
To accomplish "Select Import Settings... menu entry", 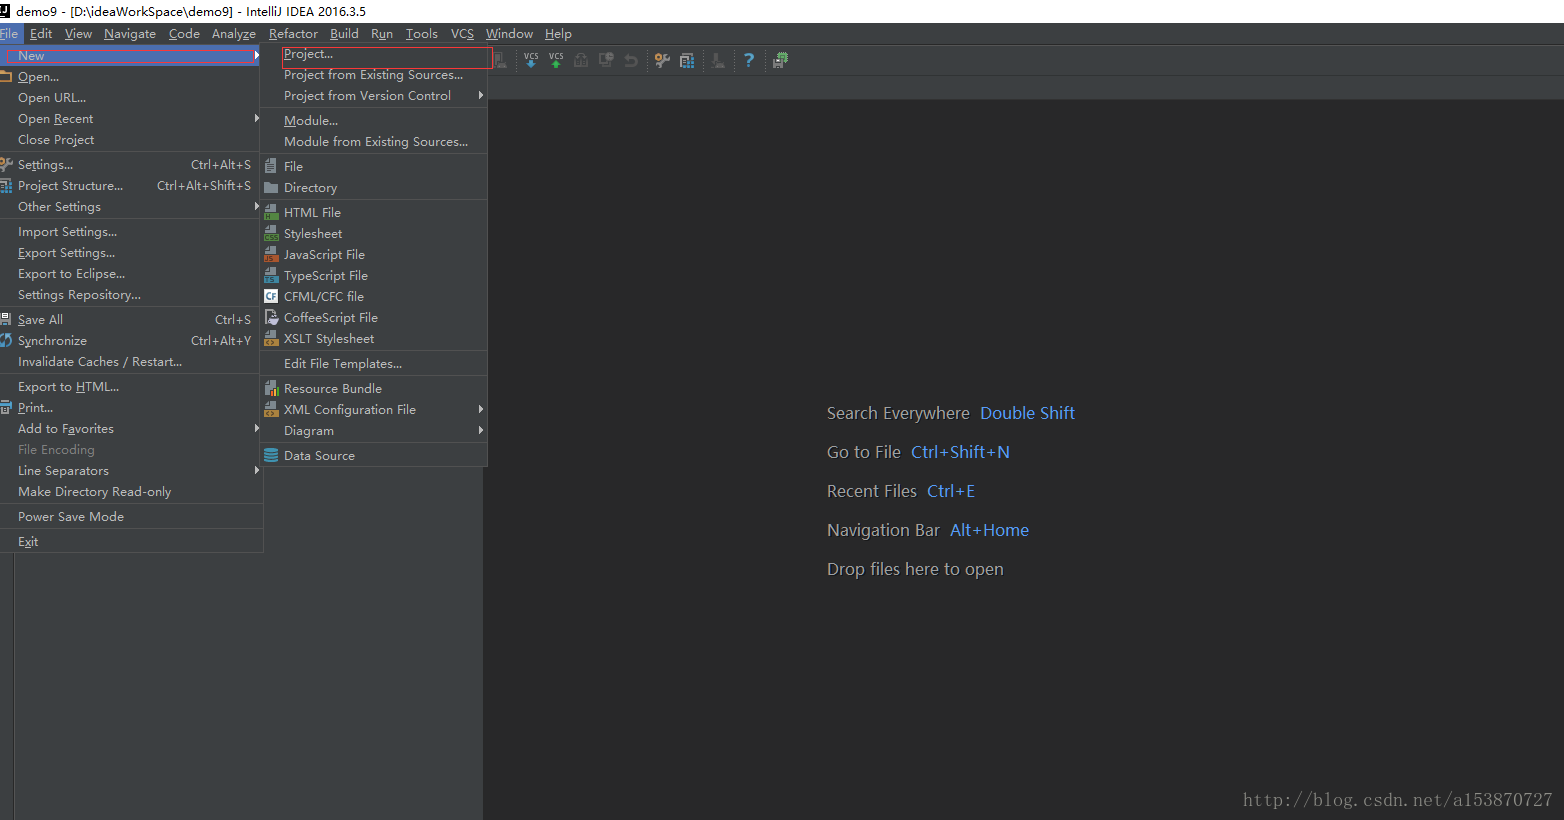I will tap(131, 232).
